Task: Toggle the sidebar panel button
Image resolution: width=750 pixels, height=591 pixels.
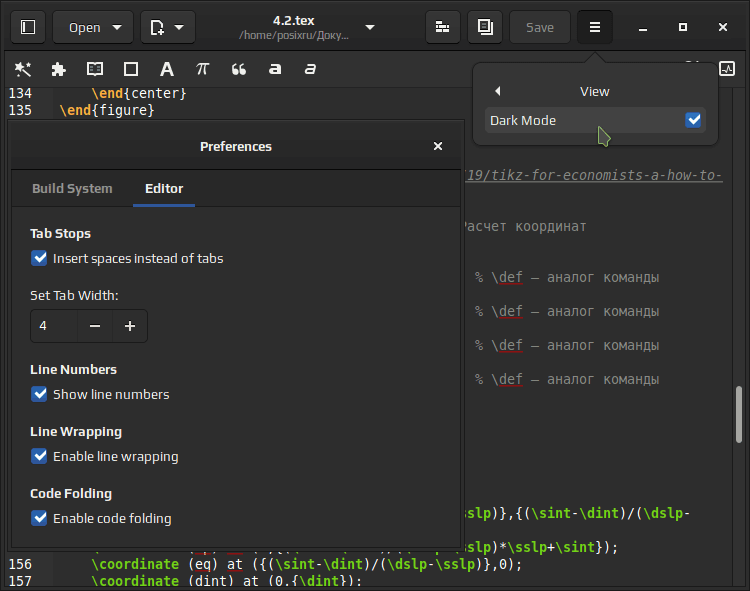Action: click(28, 27)
